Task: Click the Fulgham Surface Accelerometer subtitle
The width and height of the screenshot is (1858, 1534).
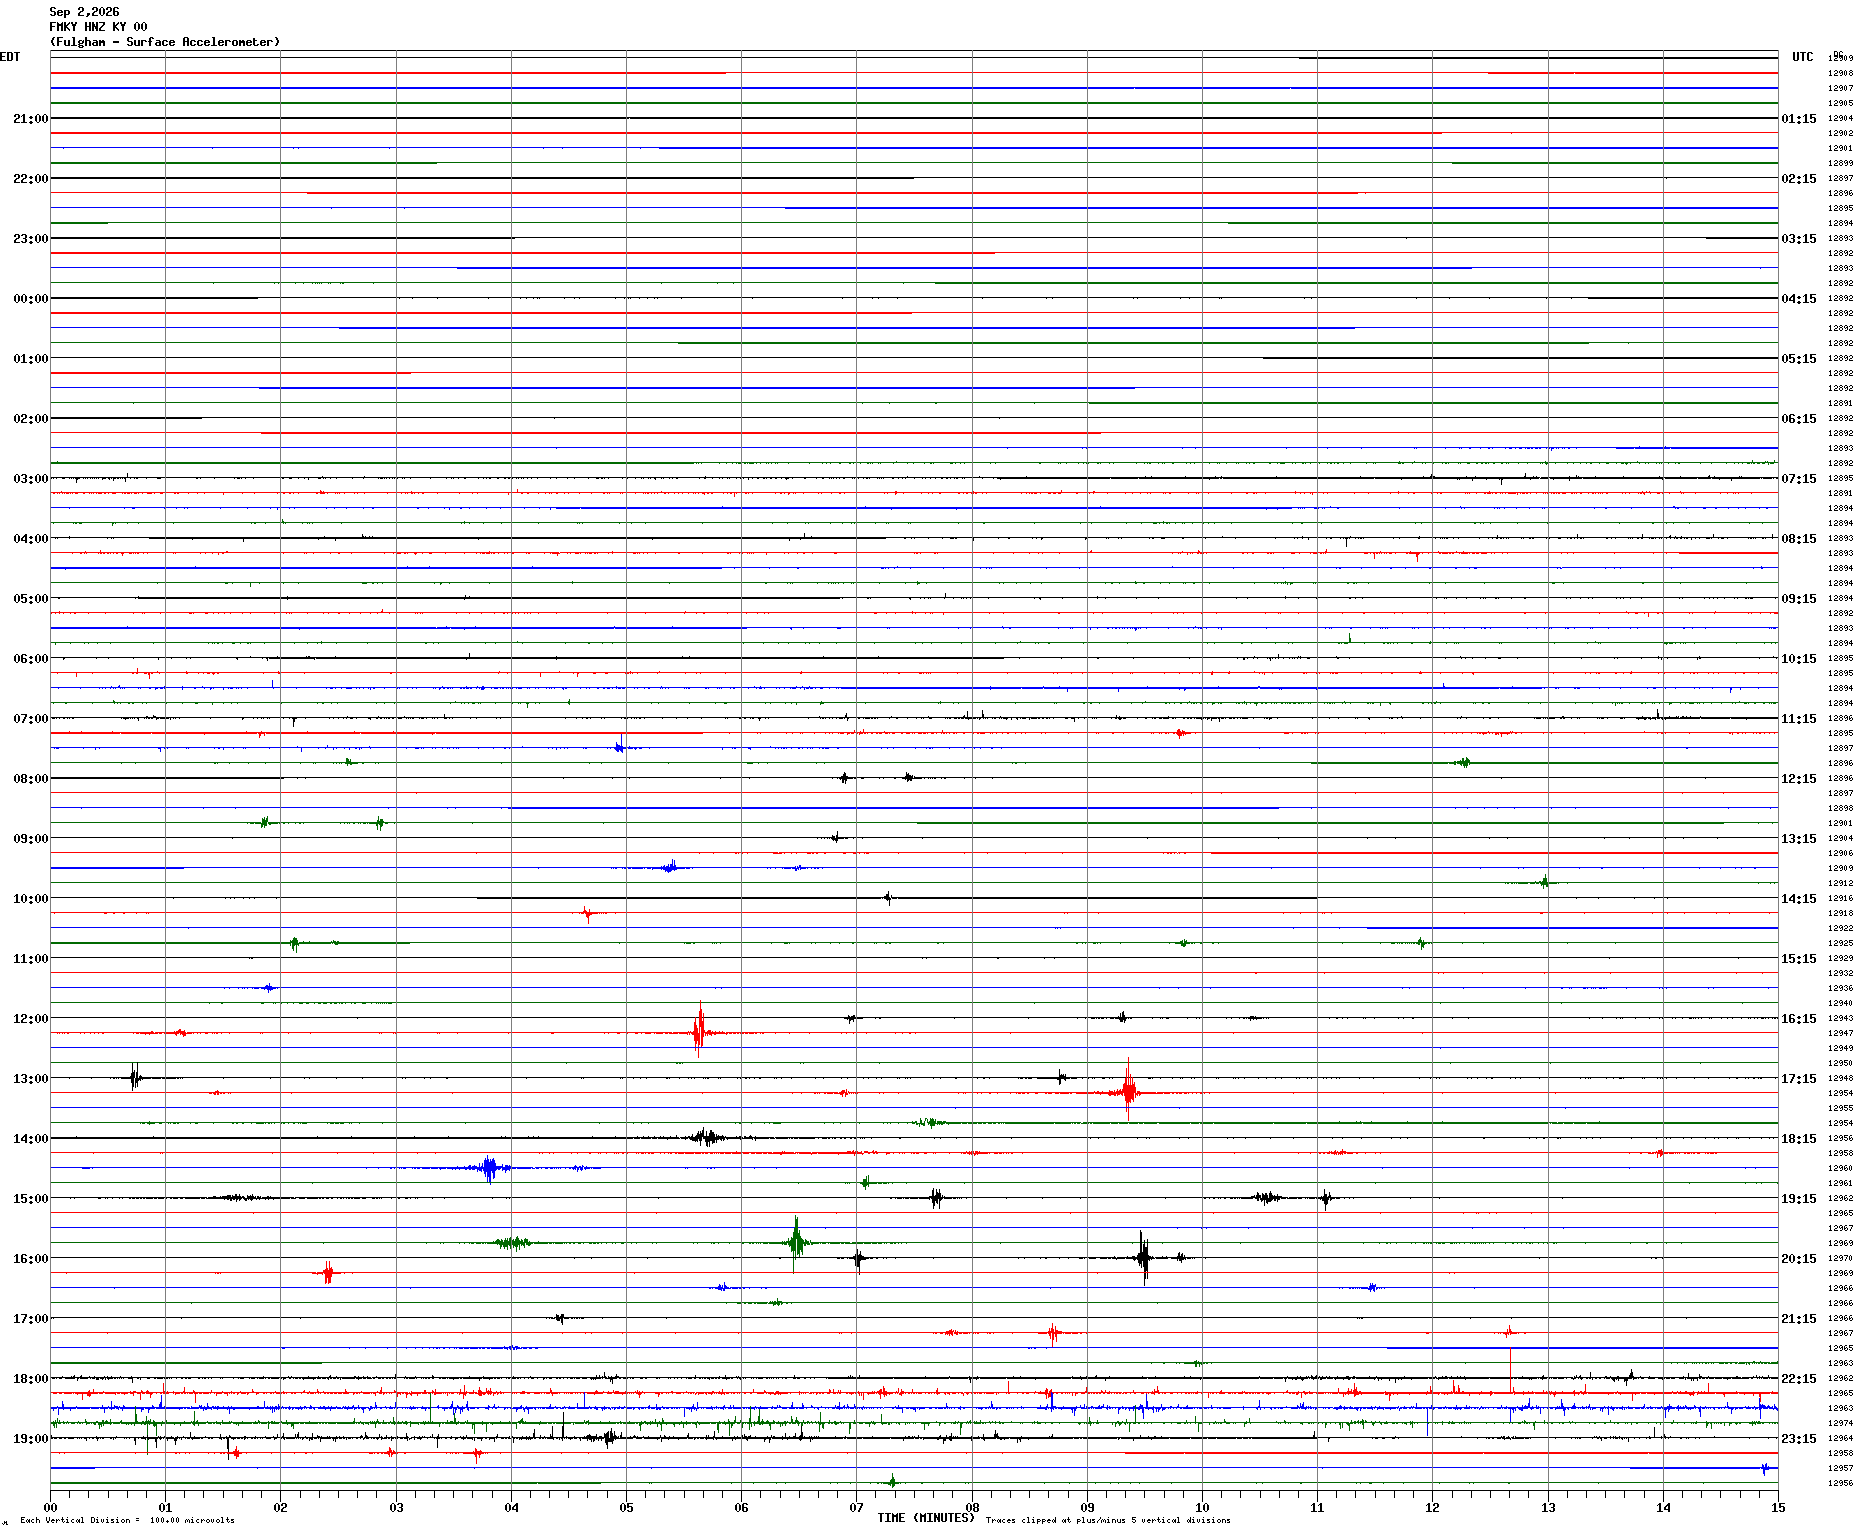Action: click(165, 42)
